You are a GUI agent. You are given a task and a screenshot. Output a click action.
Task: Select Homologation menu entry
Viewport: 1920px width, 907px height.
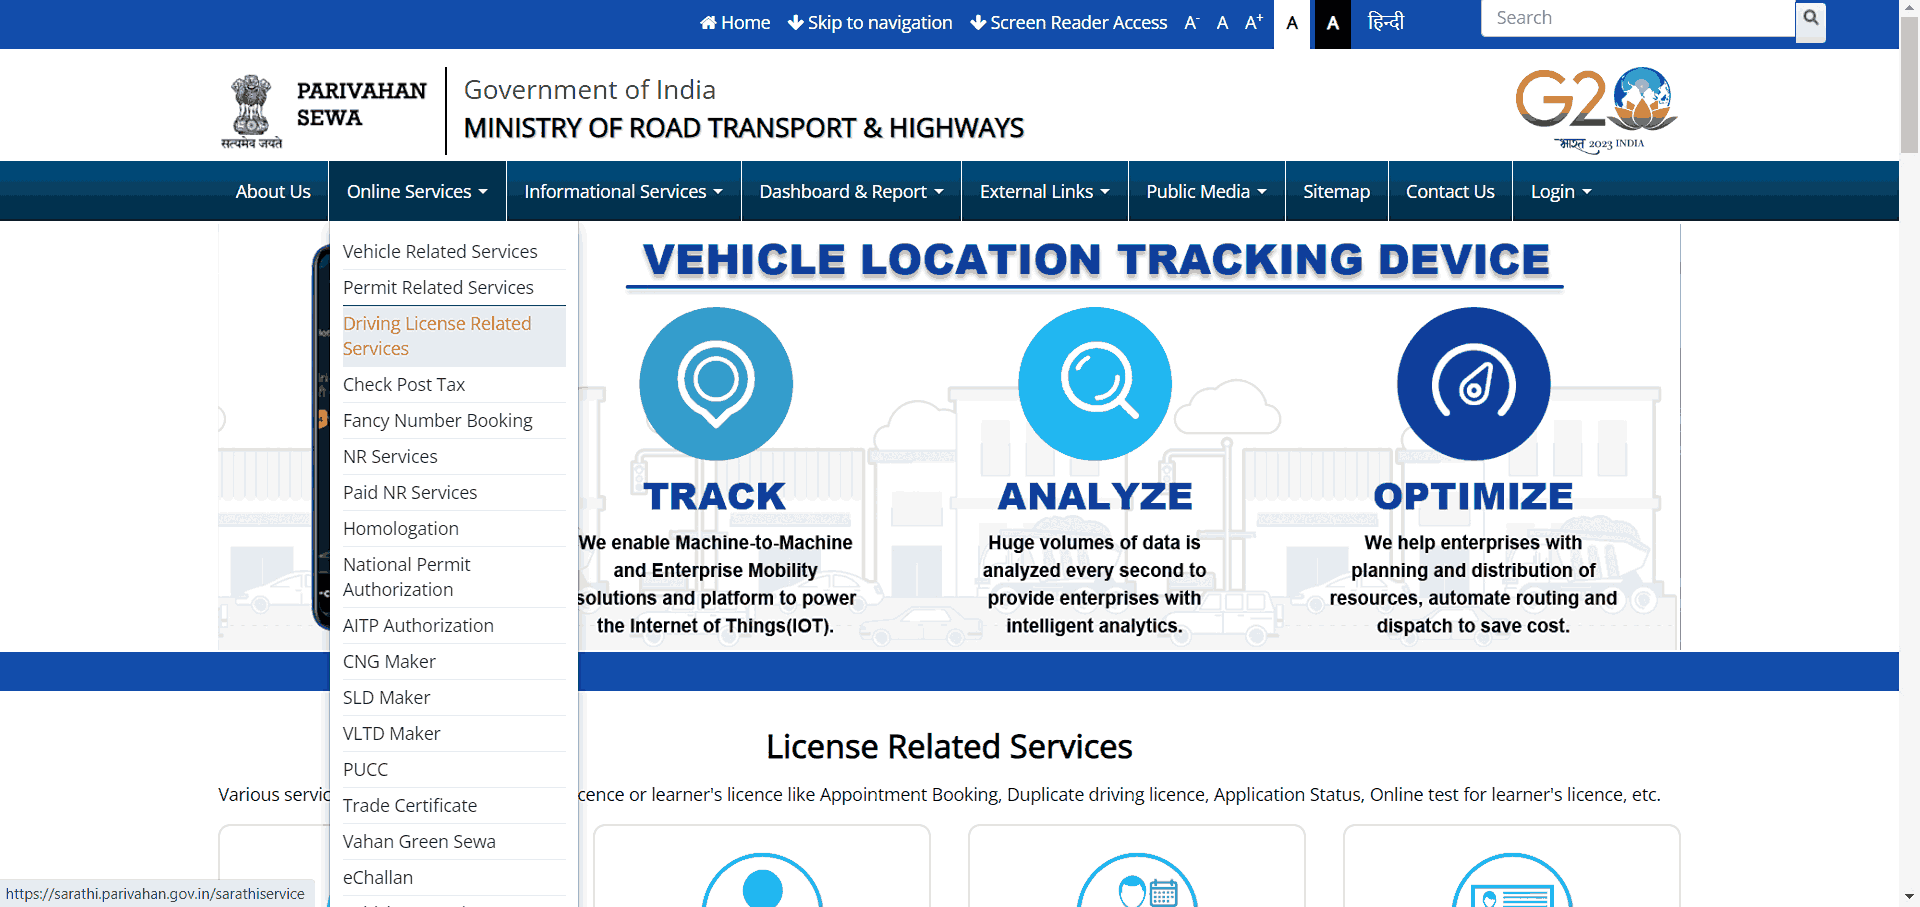[x=454, y=529]
